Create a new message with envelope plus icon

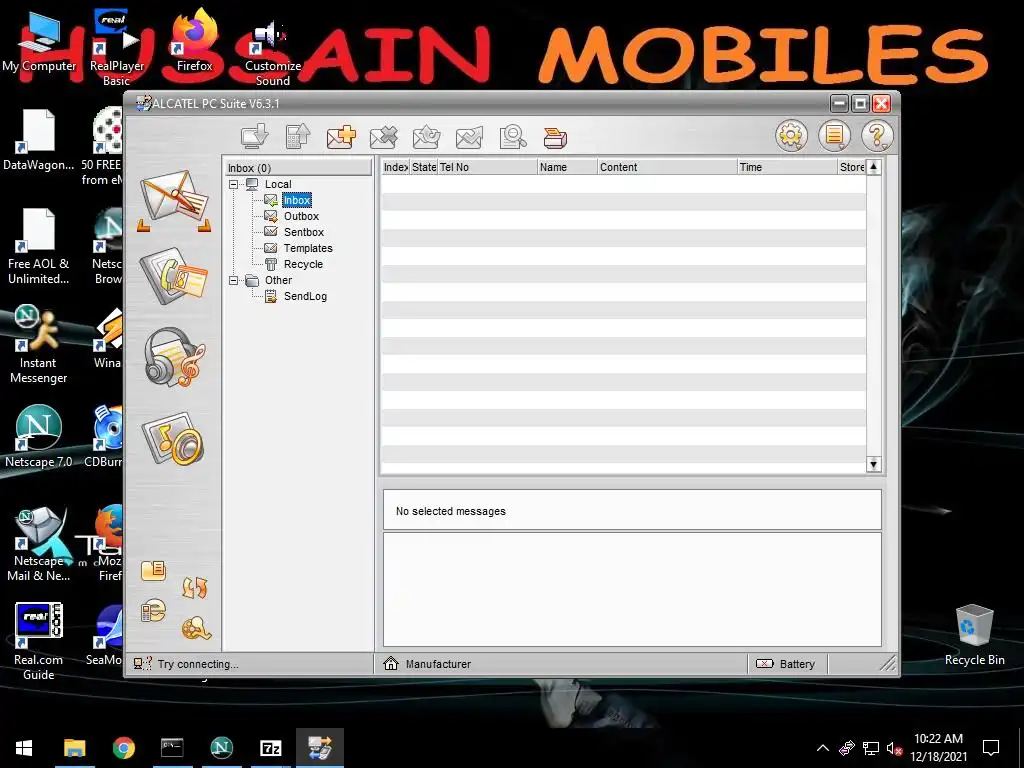pos(341,136)
